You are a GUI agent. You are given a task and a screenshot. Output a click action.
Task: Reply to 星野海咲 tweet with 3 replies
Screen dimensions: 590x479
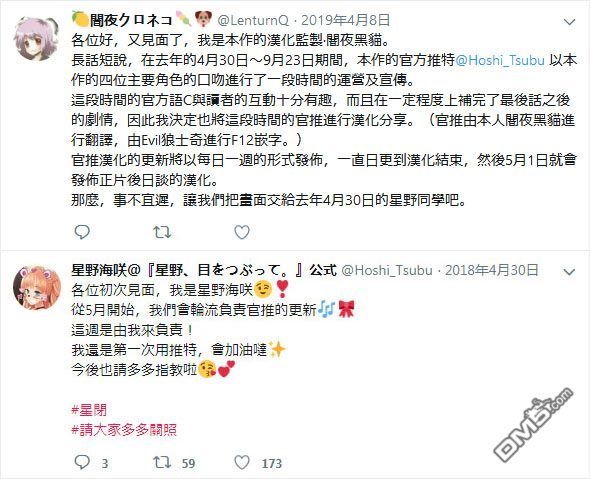point(82,462)
